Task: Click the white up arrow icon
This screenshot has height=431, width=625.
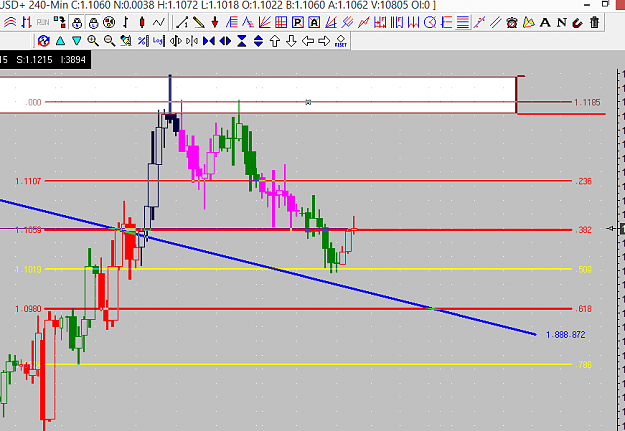Action: (x=275, y=41)
